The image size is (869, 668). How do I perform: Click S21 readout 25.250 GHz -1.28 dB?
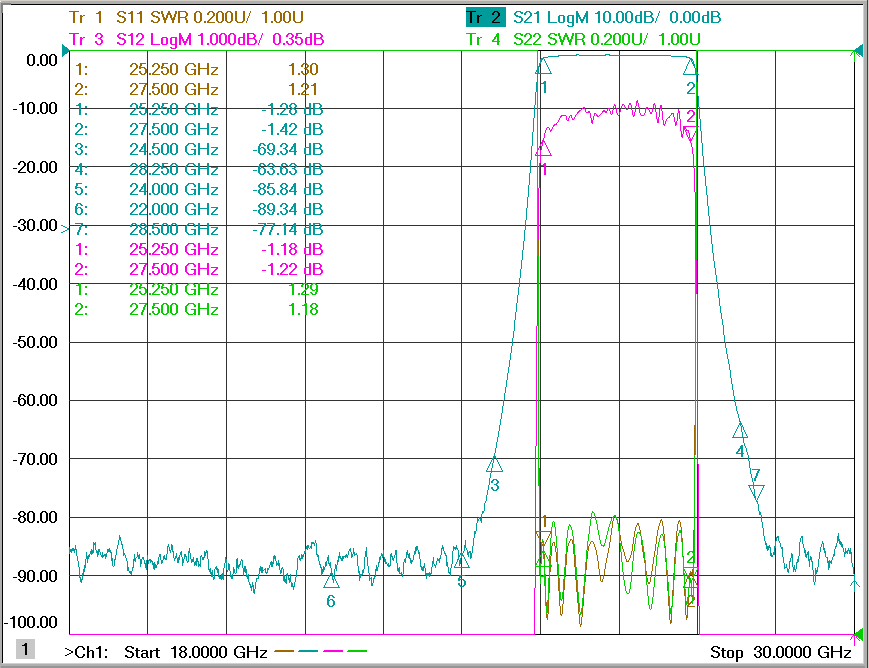(x=199, y=109)
